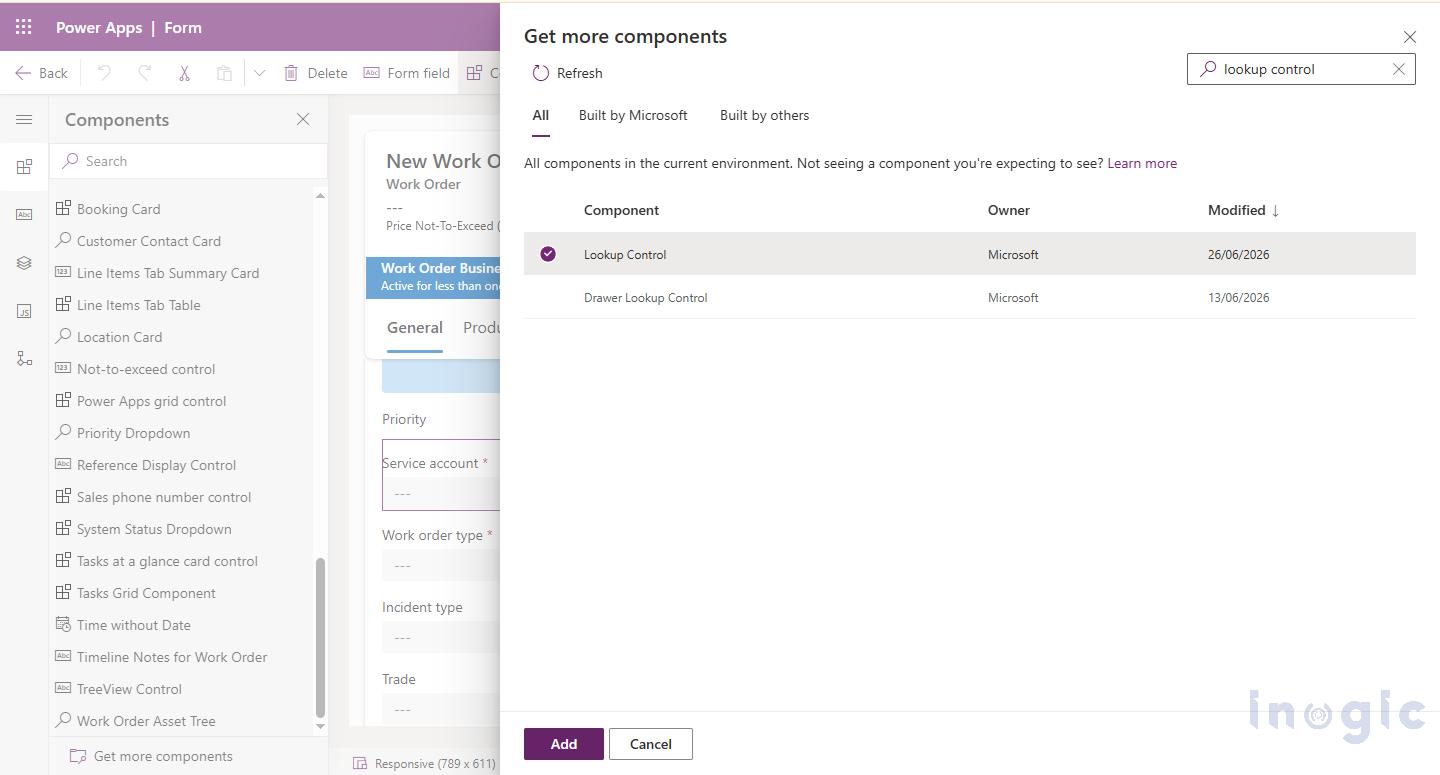This screenshot has height=775, width=1440.
Task: Focus the Components search field
Action: [x=189, y=161]
